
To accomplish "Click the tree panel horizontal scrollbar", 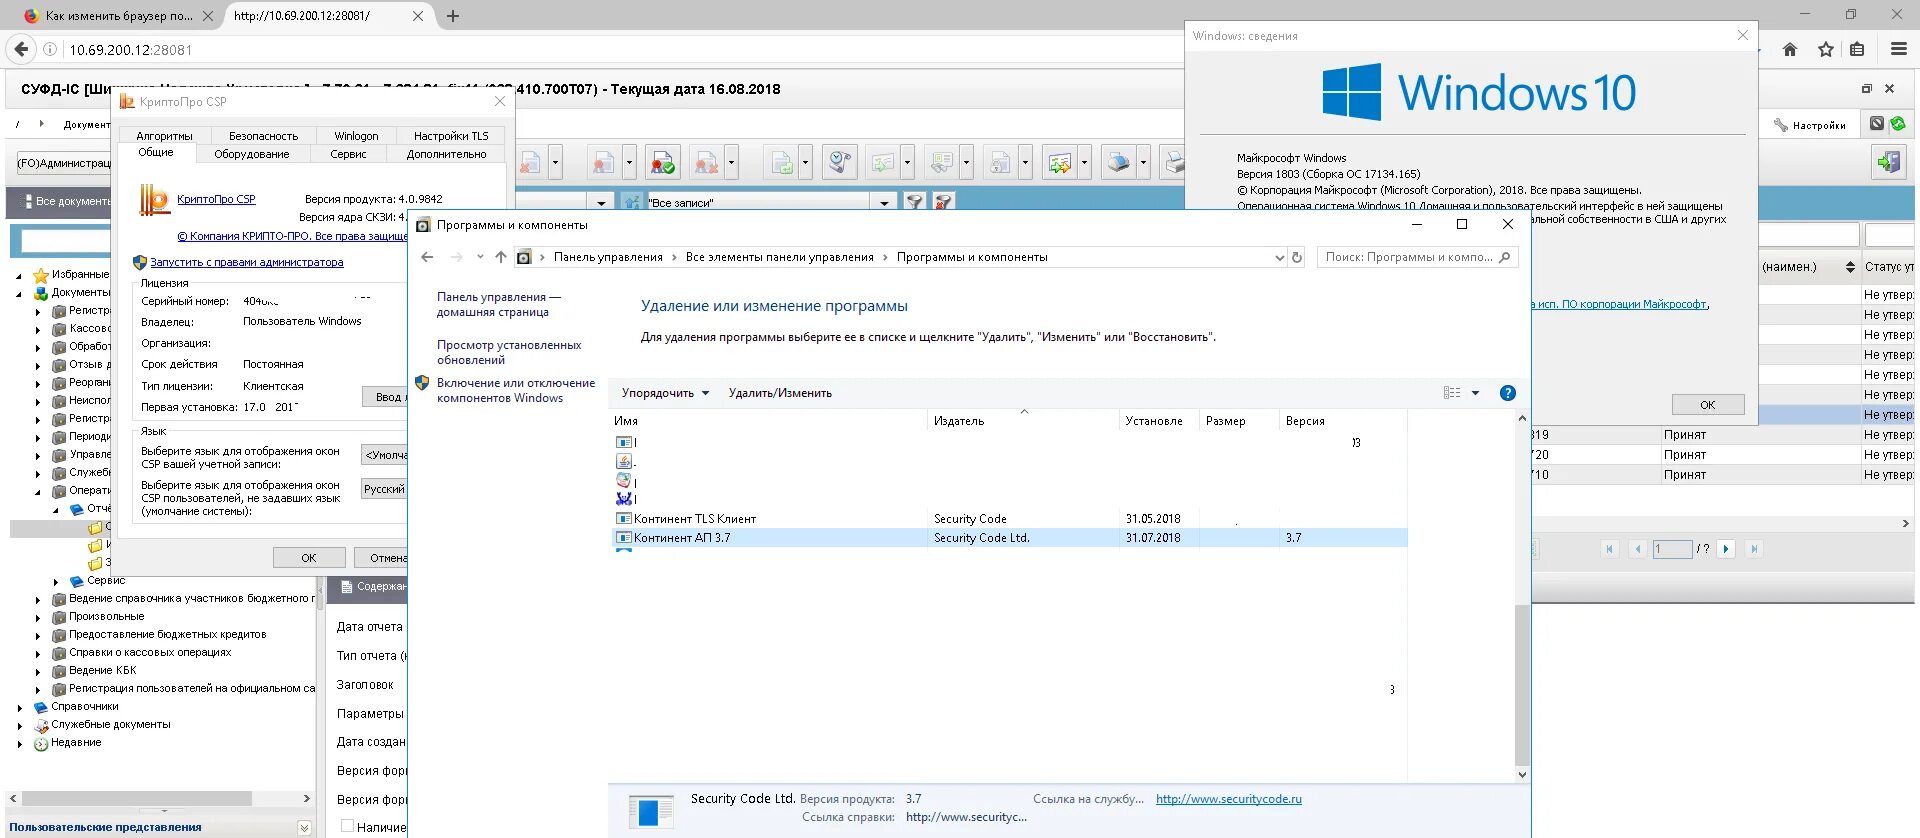I will click(136, 799).
